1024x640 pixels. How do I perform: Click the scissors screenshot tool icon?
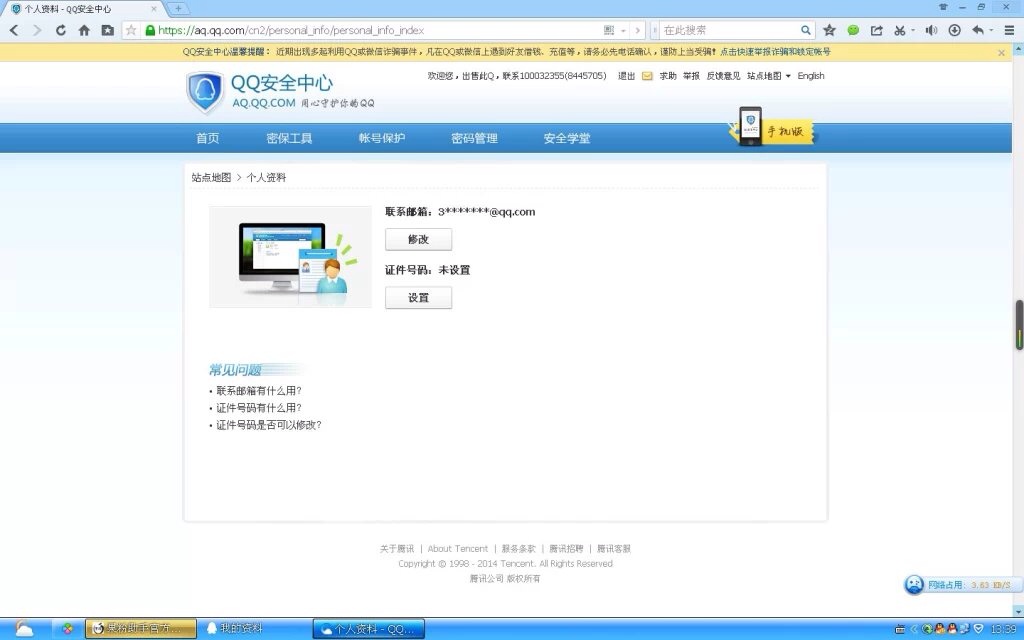pos(900,30)
